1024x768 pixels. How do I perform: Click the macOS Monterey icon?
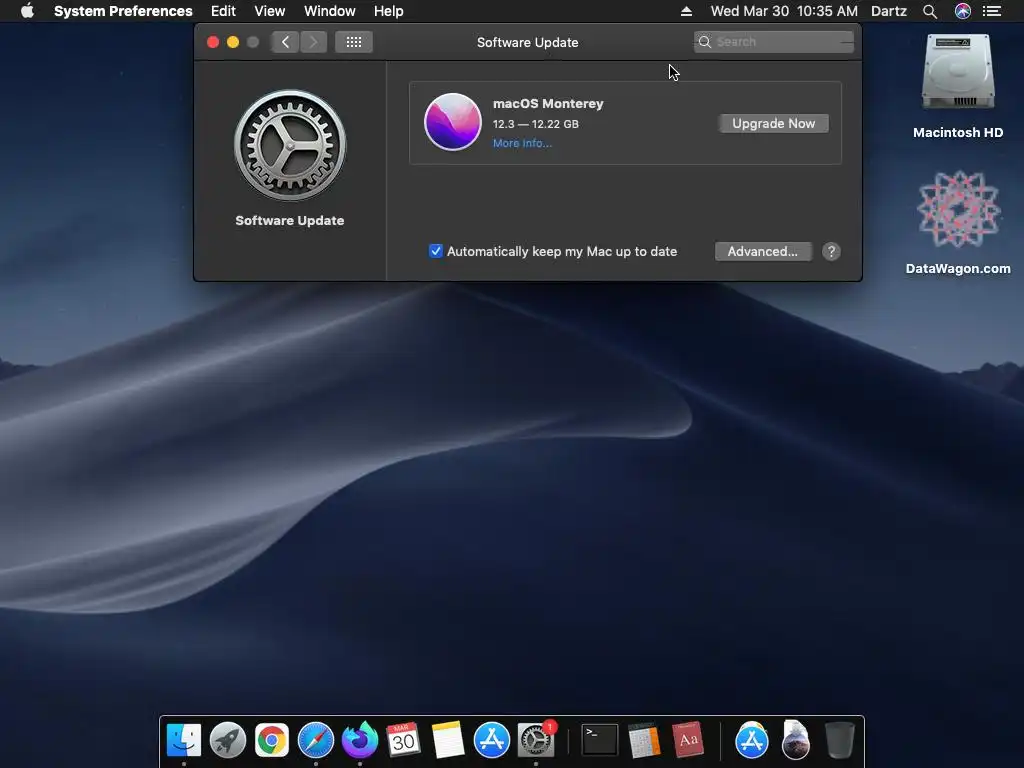[453, 122]
